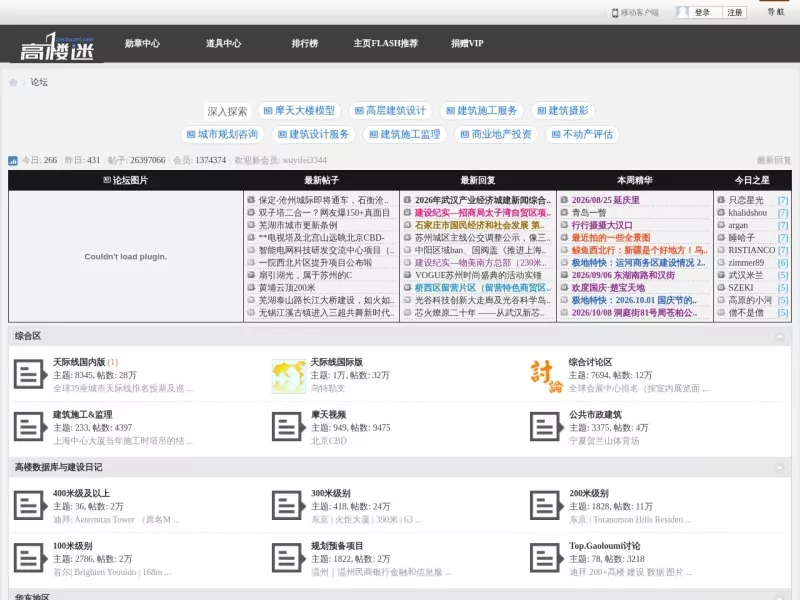Open post 黄埔云顶200米
The image size is (800, 600).
tap(287, 288)
